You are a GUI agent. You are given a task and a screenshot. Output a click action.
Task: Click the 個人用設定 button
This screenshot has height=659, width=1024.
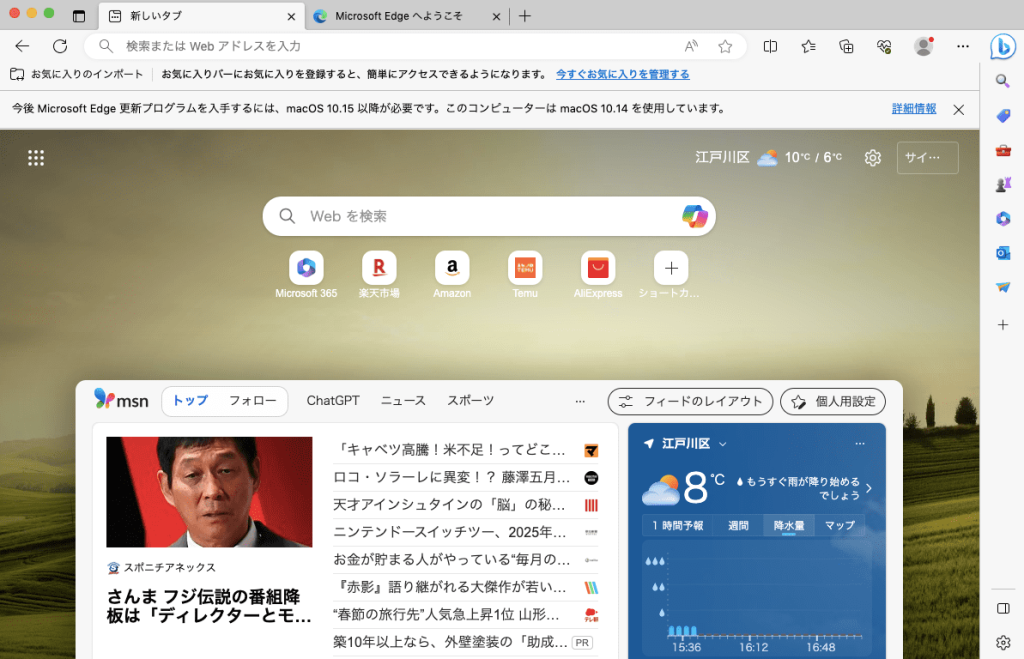point(833,402)
